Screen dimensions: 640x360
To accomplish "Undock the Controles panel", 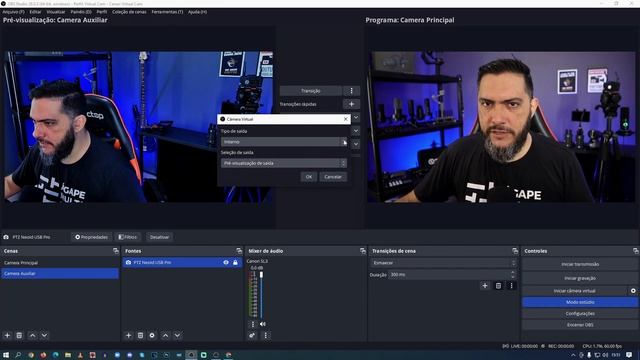I will click(x=636, y=251).
